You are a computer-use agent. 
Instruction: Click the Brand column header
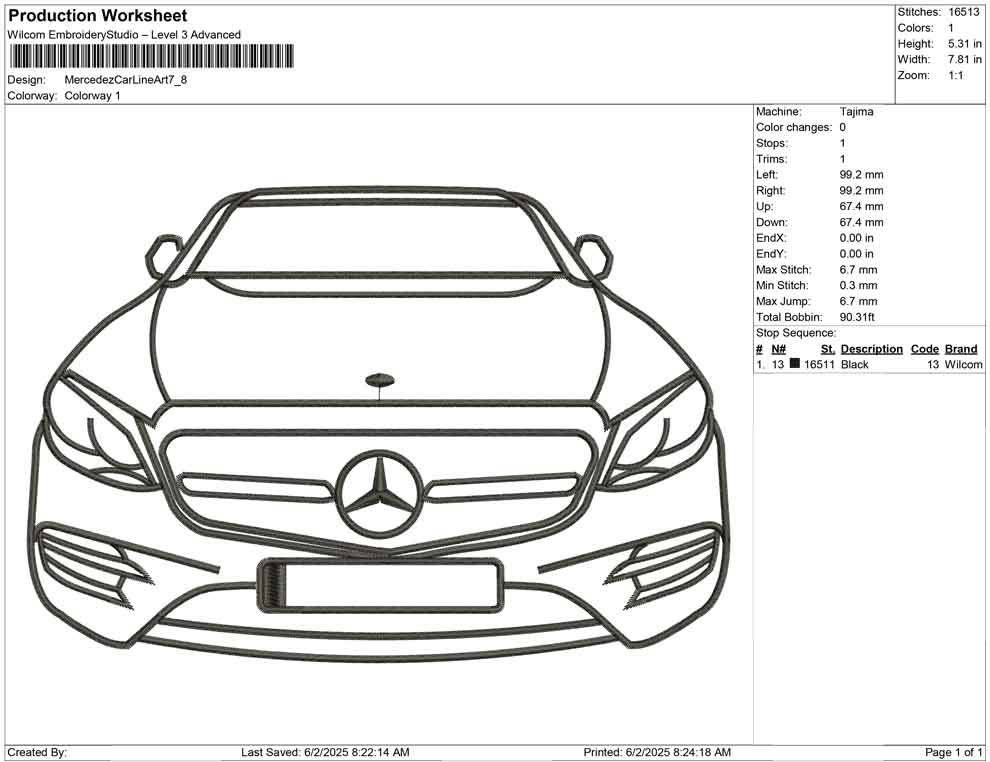pos(961,349)
